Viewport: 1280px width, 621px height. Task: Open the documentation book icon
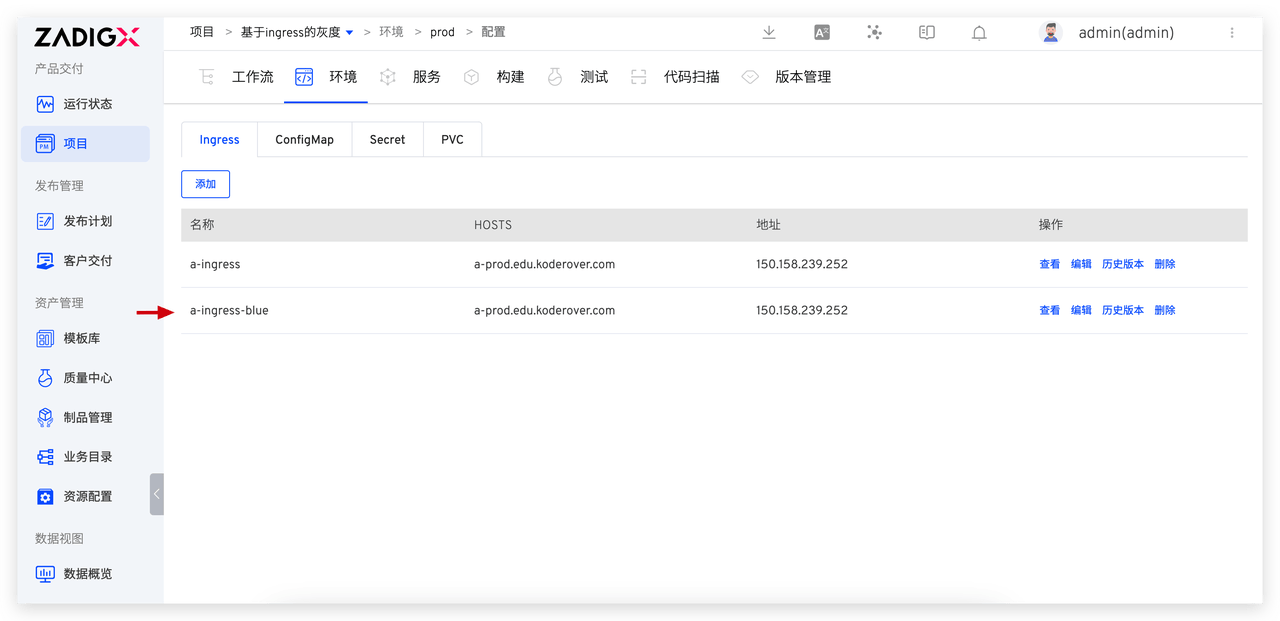coord(927,32)
